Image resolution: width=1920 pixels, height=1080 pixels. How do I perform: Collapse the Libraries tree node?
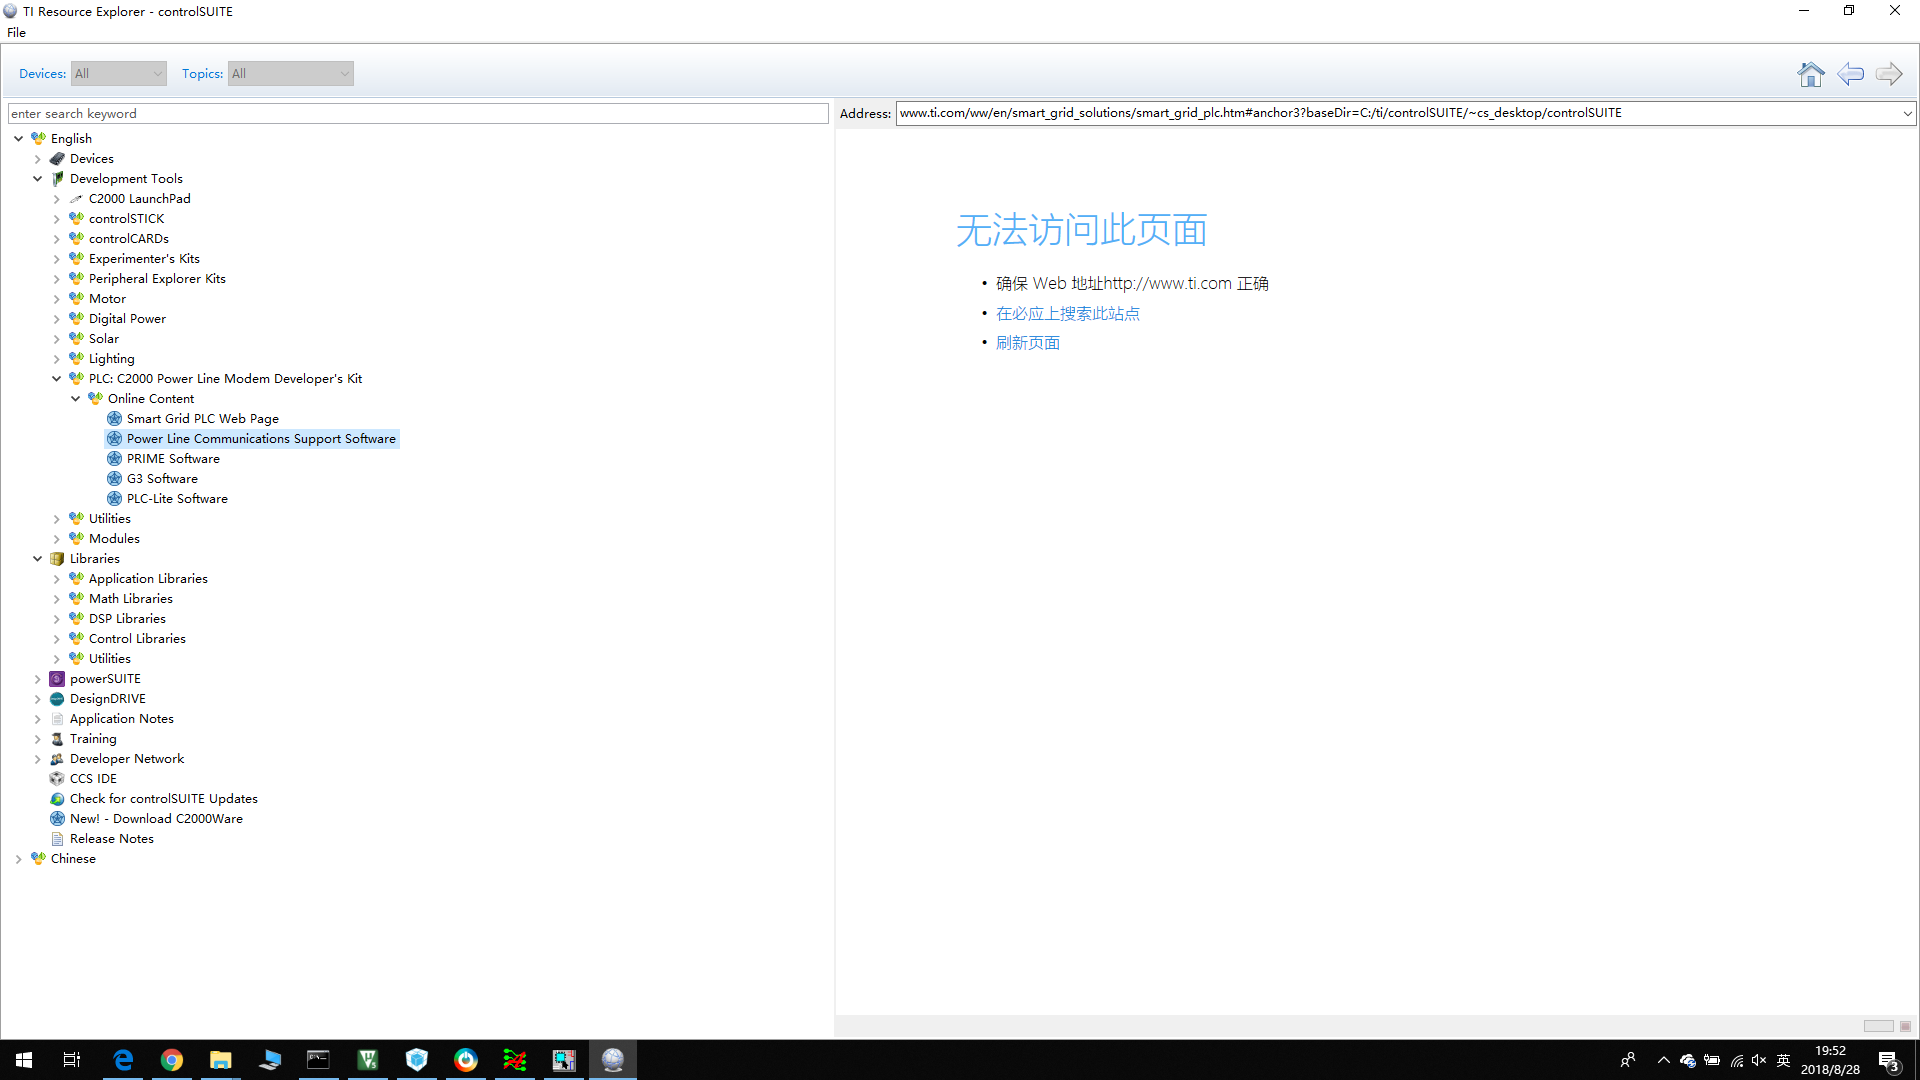coord(38,559)
